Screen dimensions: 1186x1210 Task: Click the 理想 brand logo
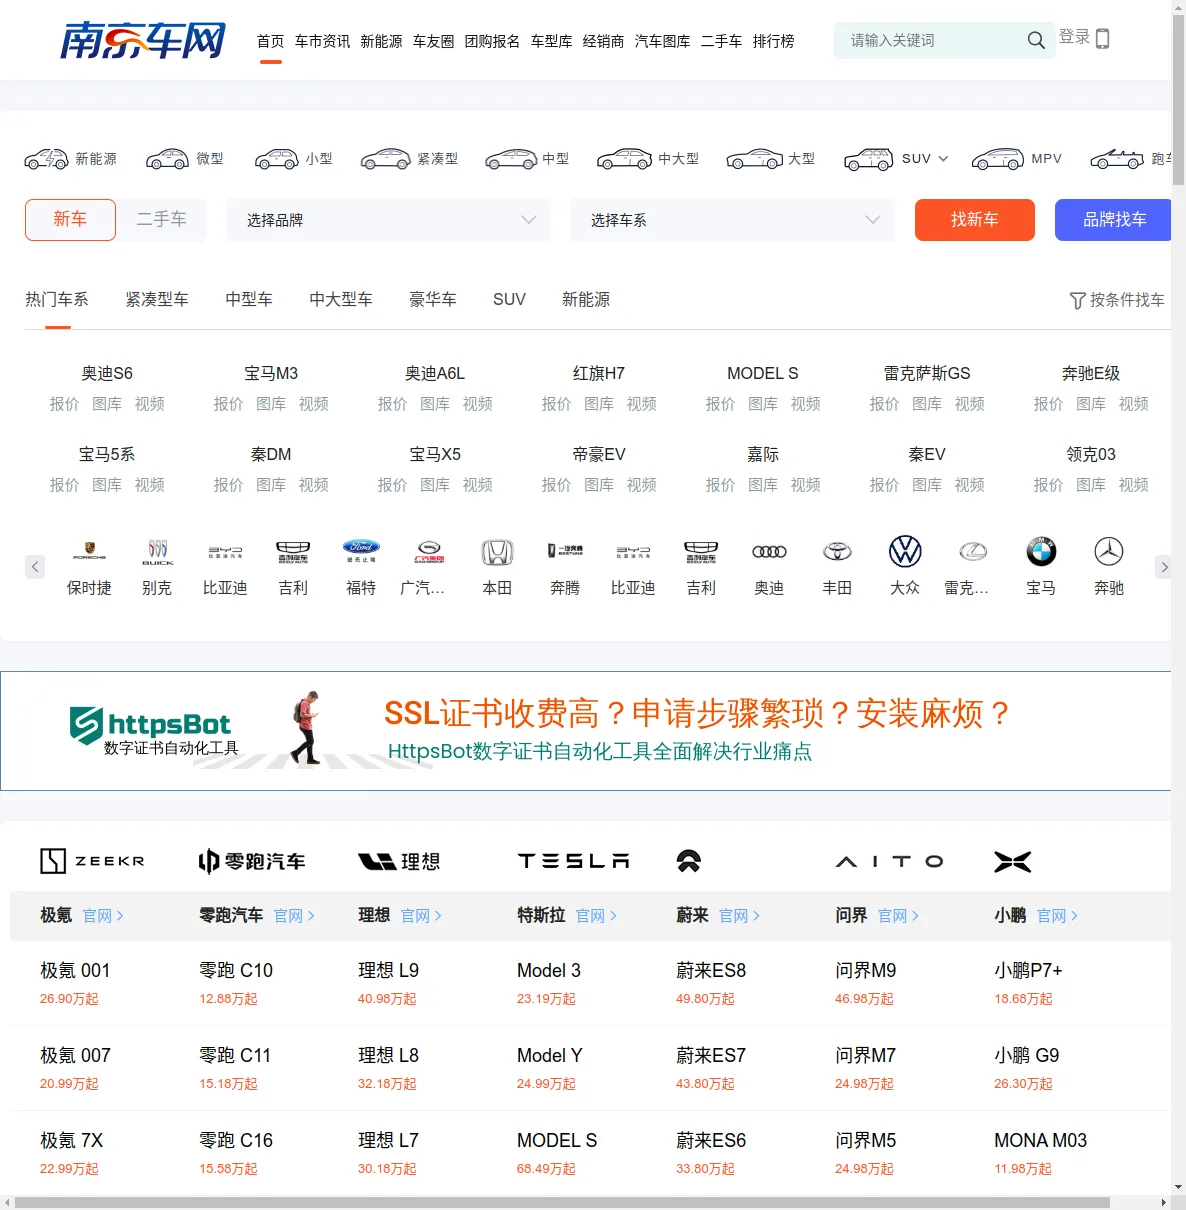399,861
